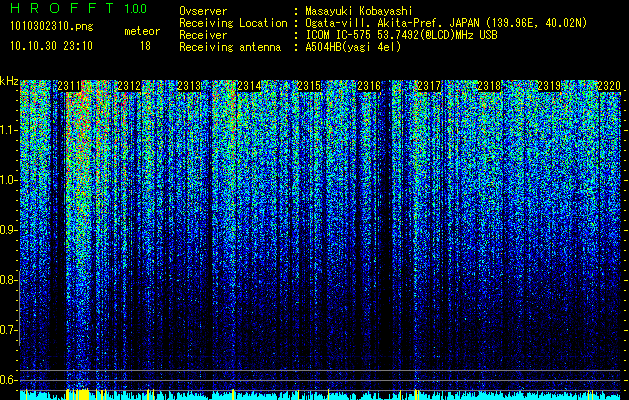Click the meteor count value 18
This screenshot has height=400, width=629.
tap(145, 46)
